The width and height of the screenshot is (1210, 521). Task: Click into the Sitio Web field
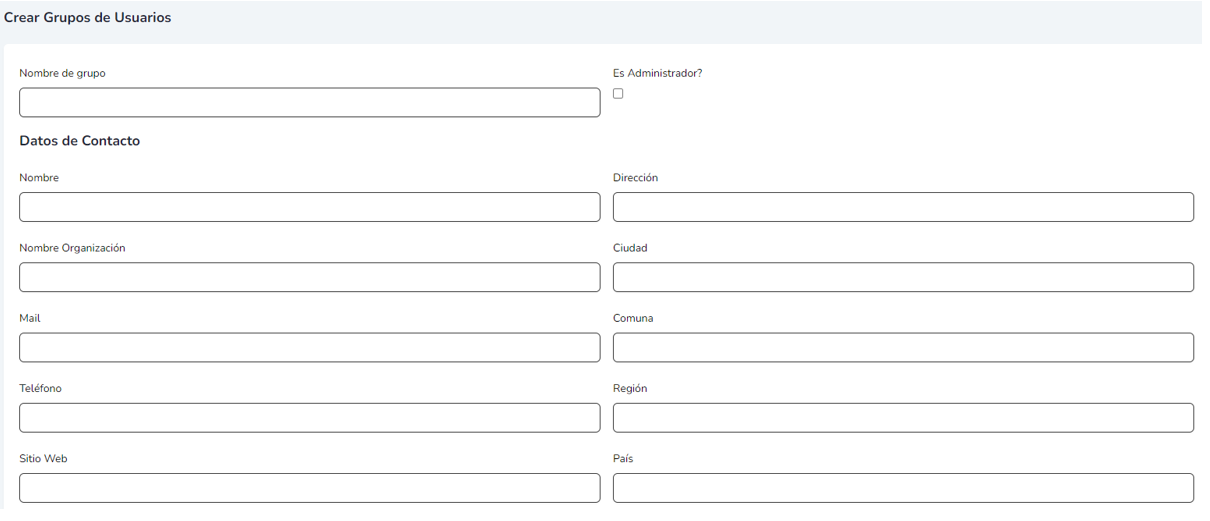pyautogui.click(x=310, y=487)
